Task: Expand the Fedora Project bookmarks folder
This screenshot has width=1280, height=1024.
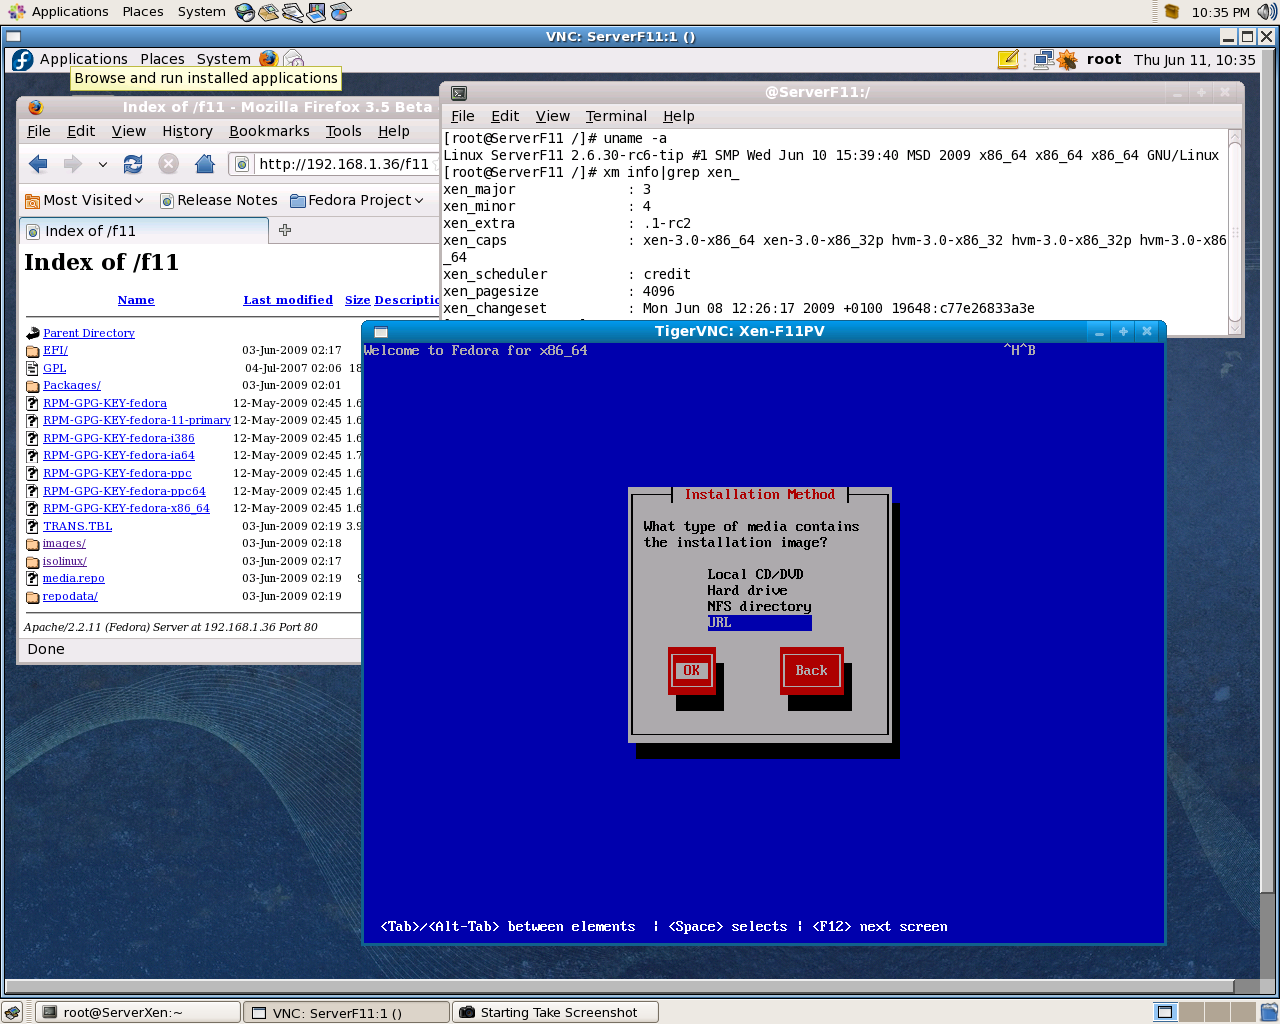Action: pos(357,200)
